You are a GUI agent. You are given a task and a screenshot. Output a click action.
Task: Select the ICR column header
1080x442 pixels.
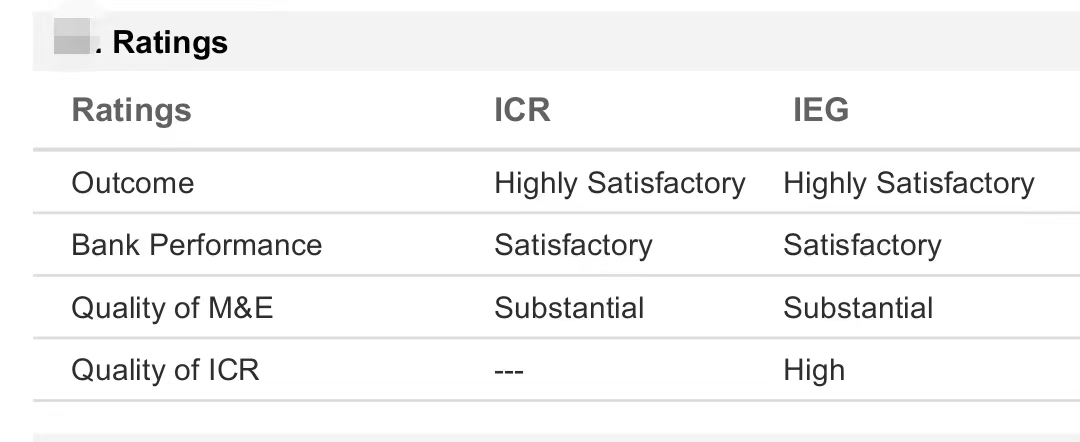522,109
